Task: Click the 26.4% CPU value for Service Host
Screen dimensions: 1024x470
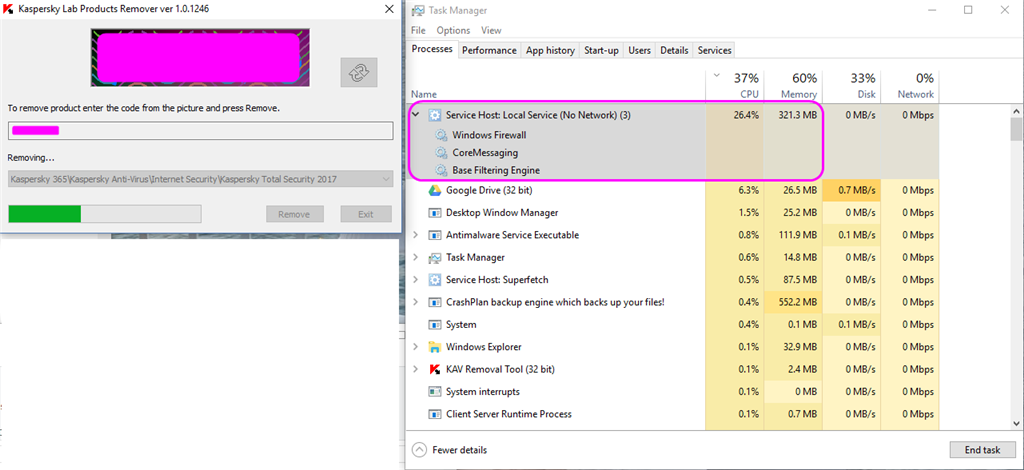Action: (x=745, y=115)
